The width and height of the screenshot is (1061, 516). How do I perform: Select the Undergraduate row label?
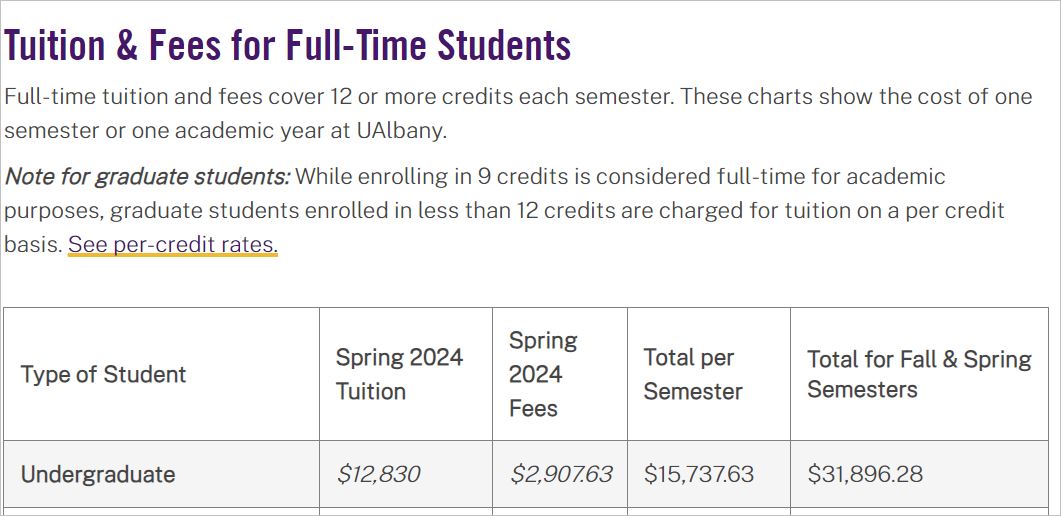[98, 474]
